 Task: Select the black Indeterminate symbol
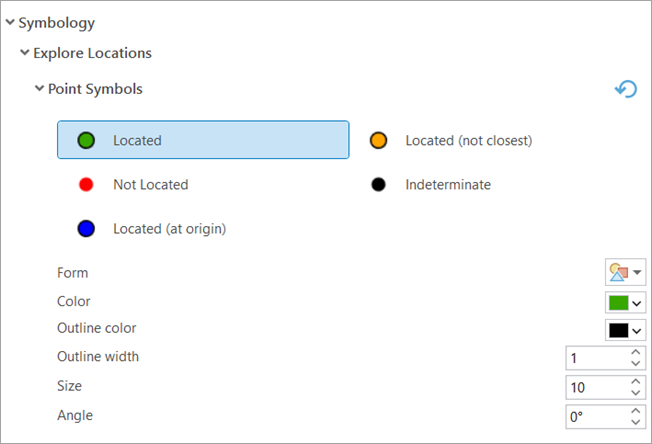point(430,185)
